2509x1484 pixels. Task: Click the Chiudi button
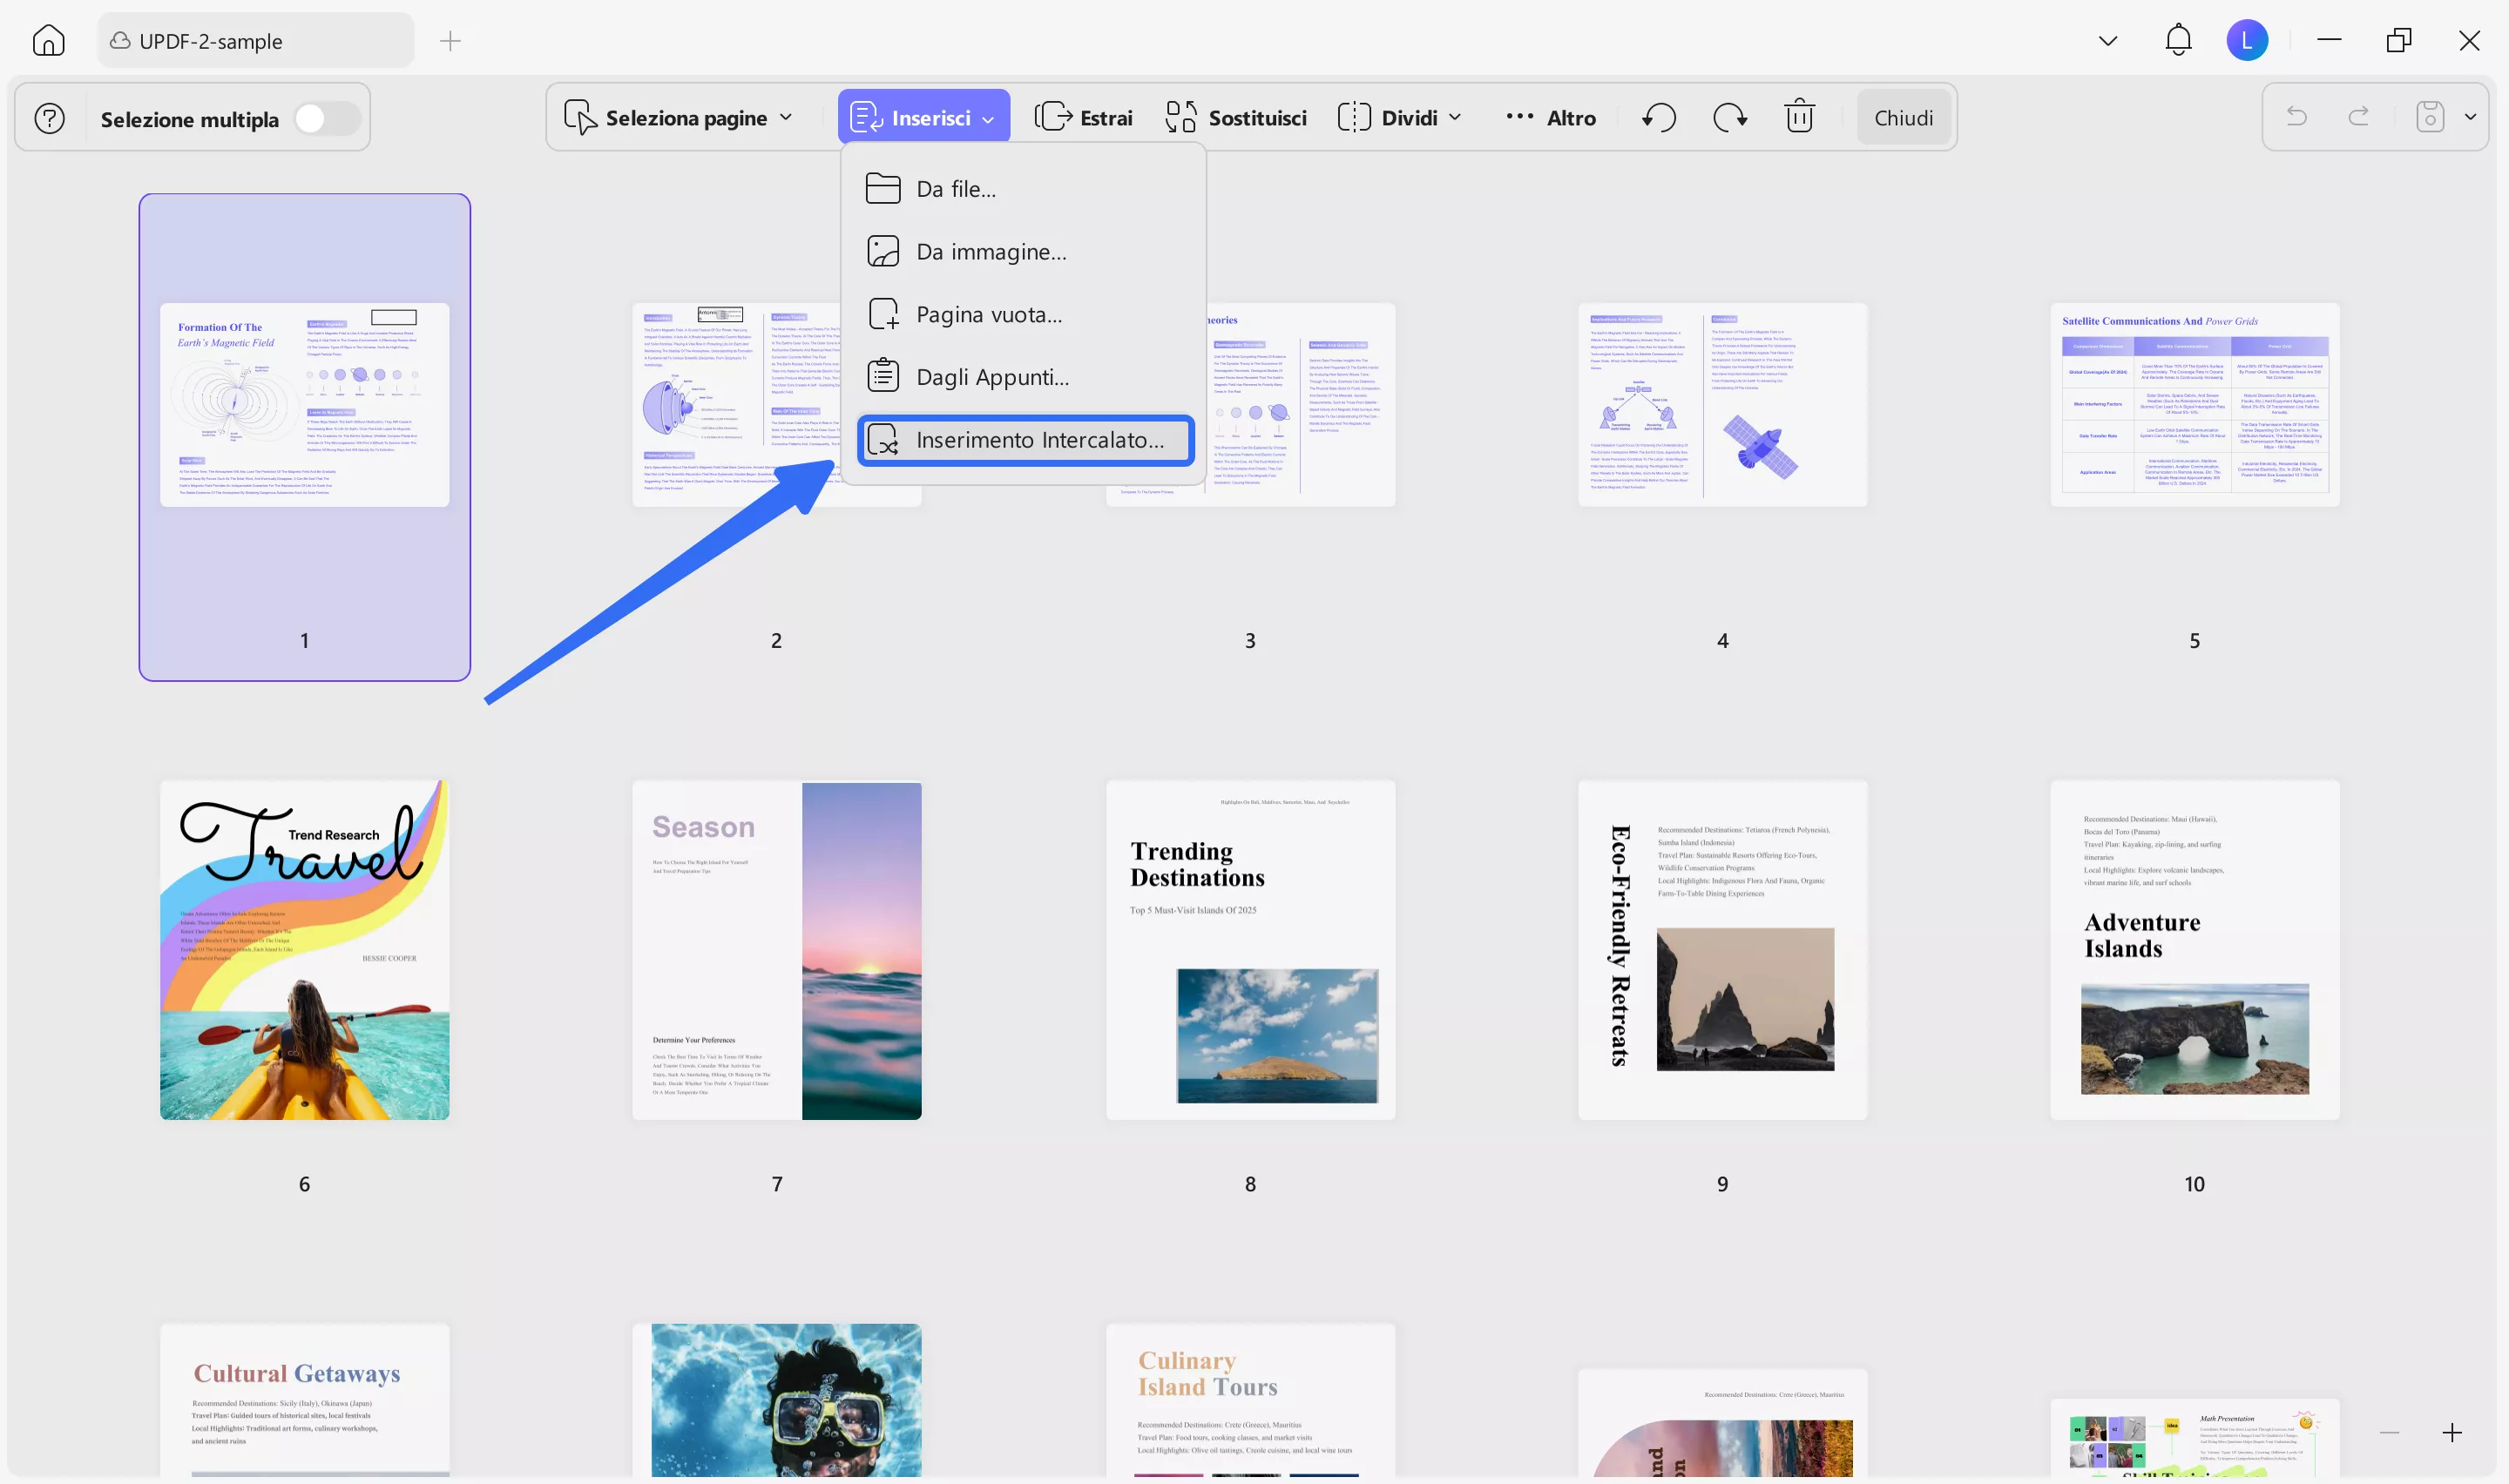pyautogui.click(x=1903, y=118)
